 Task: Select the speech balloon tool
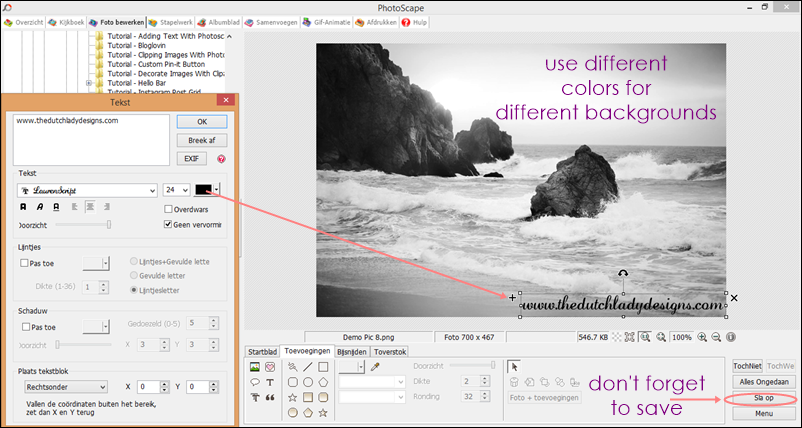click(x=255, y=382)
